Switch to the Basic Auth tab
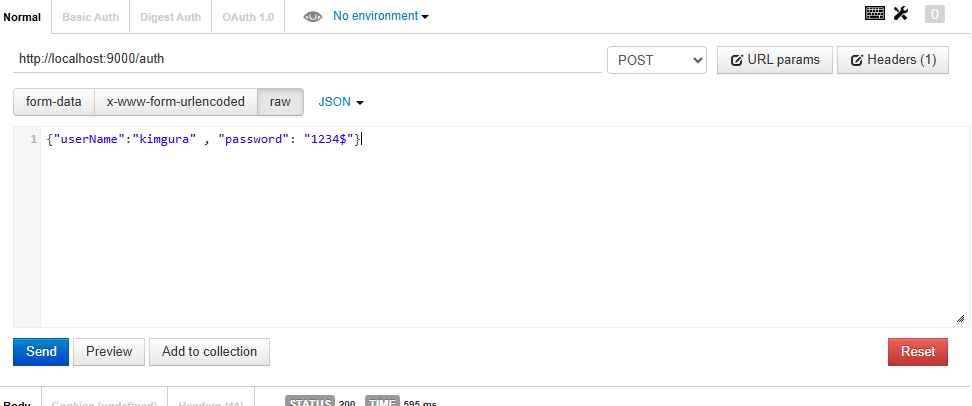This screenshot has height=406, width=972. (x=91, y=17)
